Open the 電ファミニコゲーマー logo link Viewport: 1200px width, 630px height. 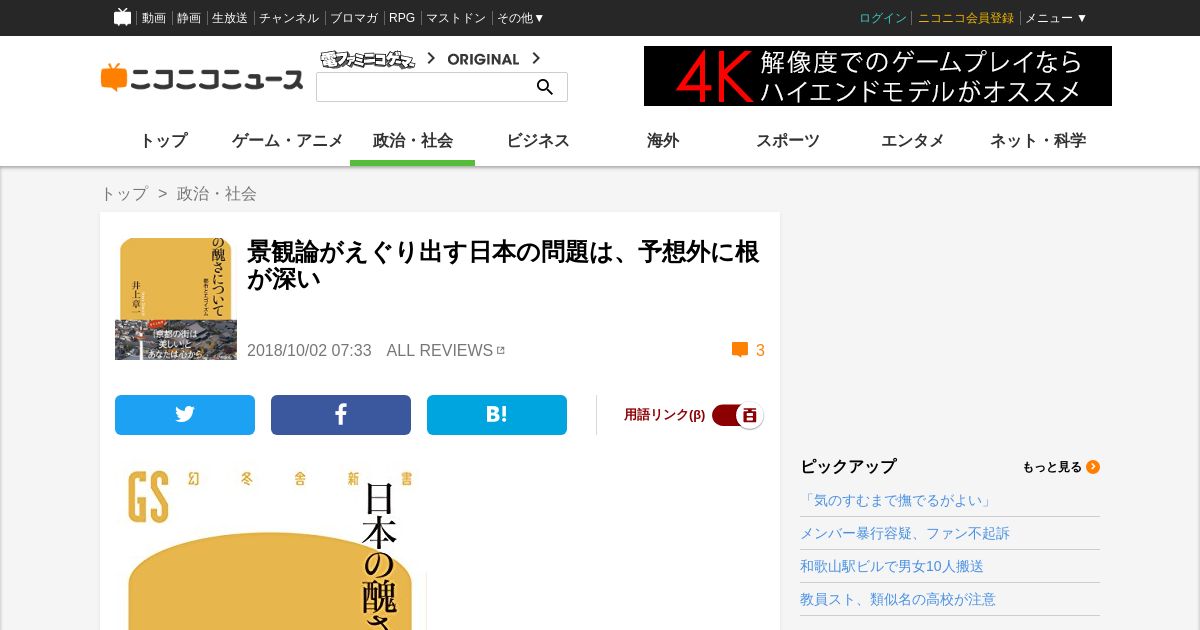[368, 59]
